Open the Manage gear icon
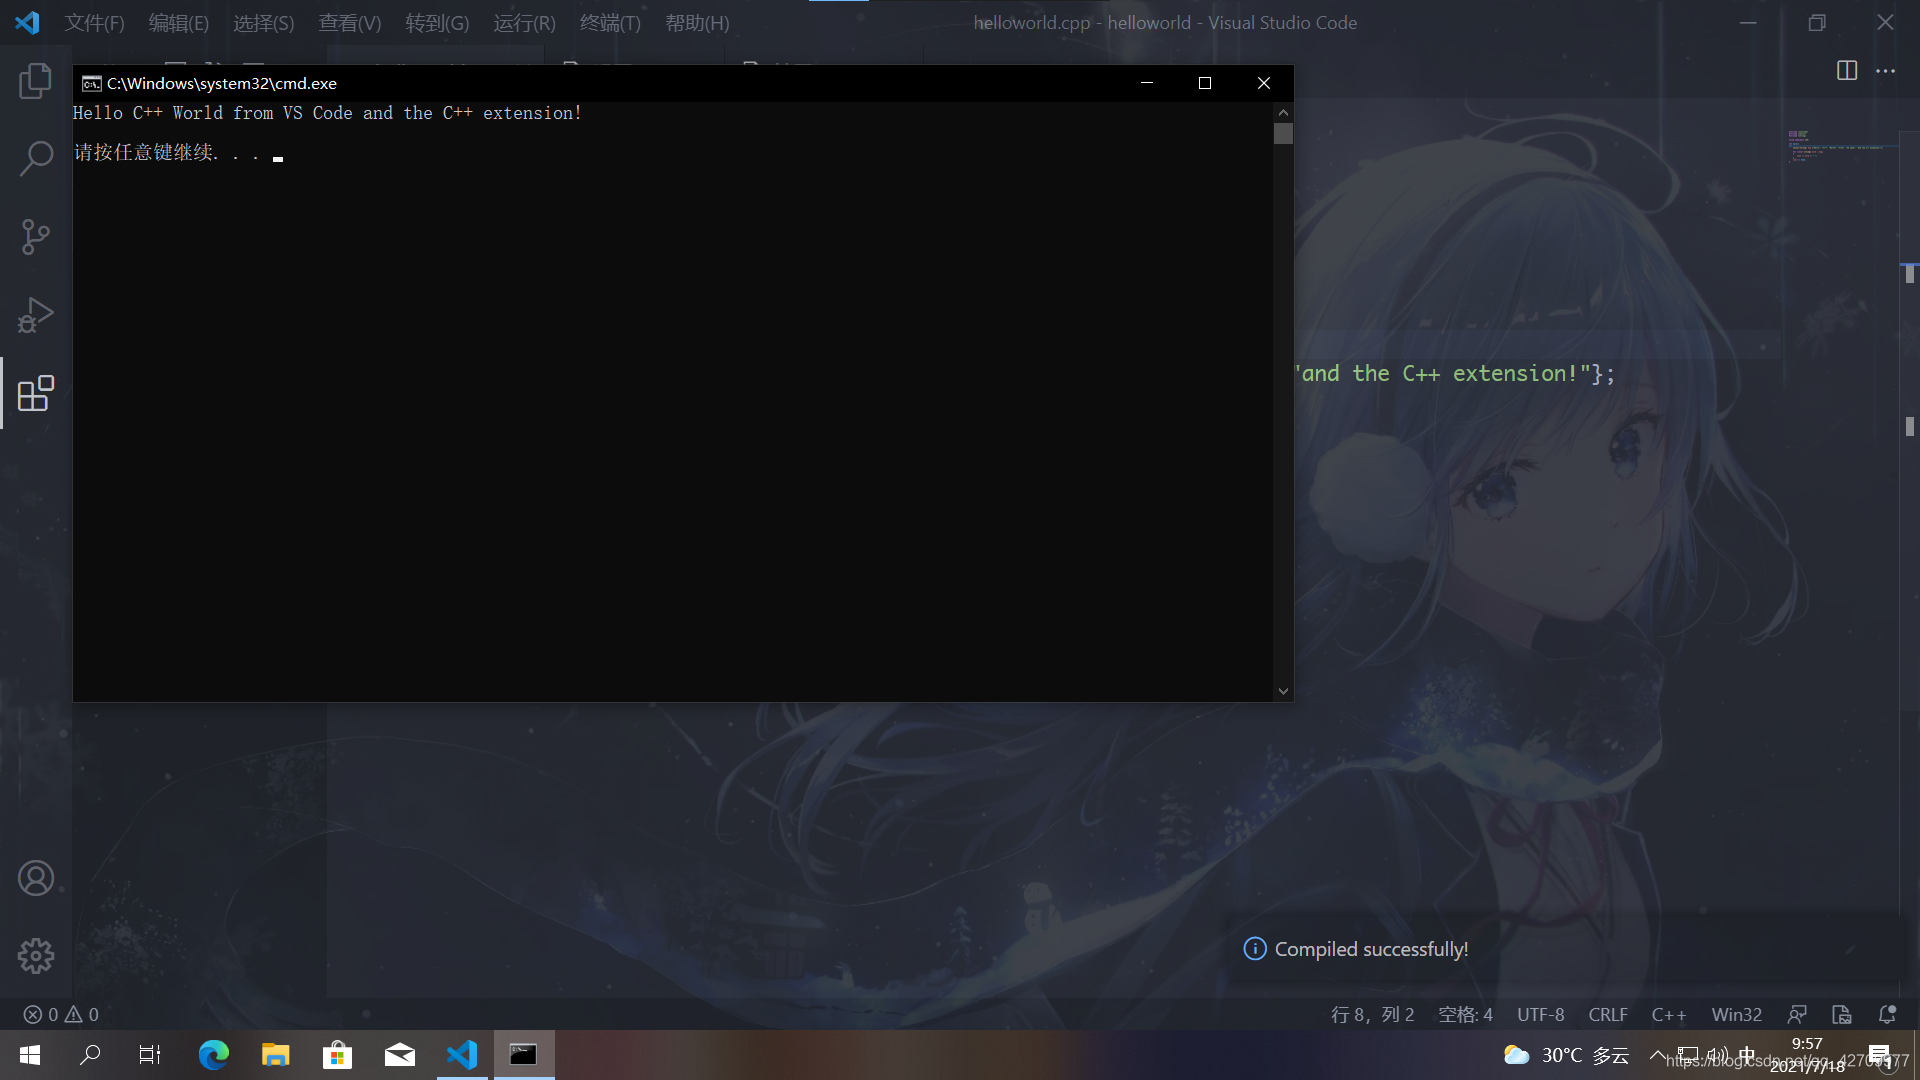The image size is (1920, 1080). [x=35, y=956]
